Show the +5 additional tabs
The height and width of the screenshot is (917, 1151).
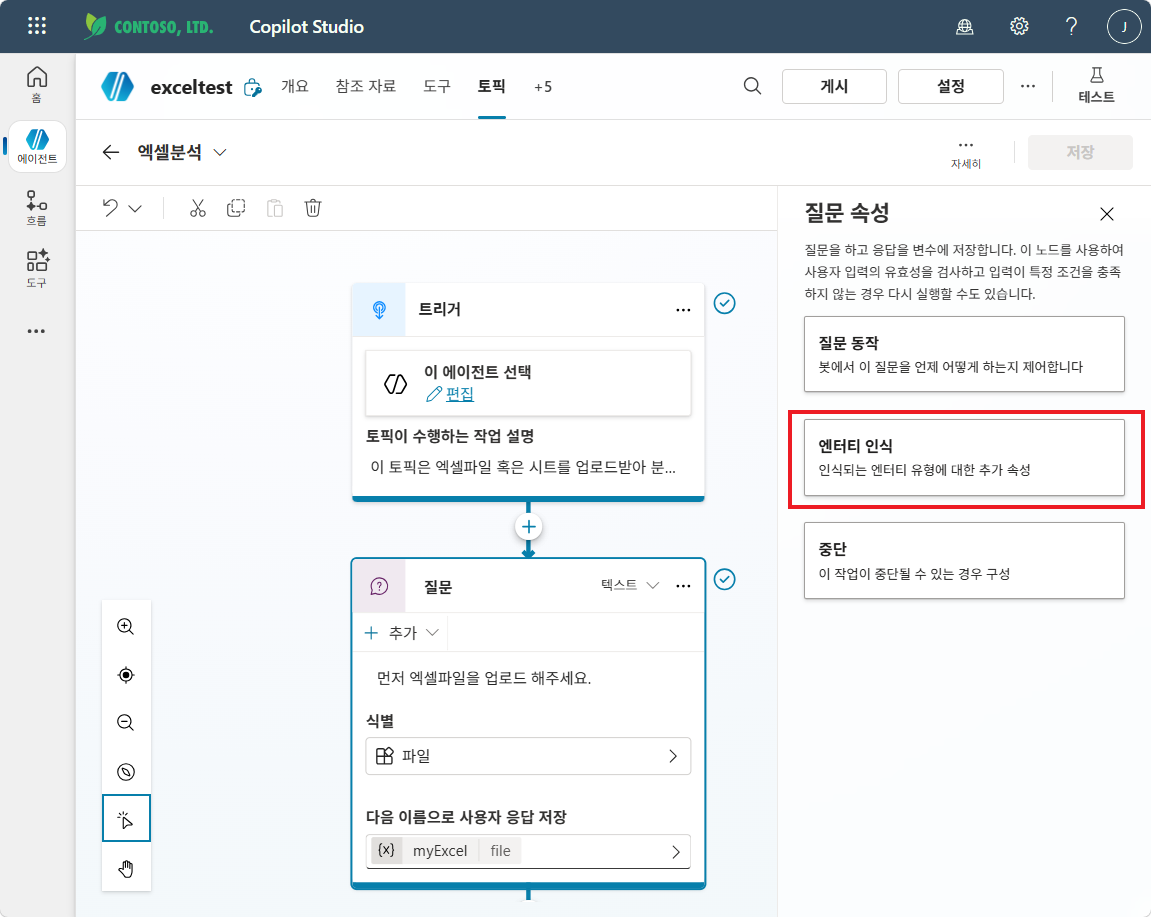tap(542, 87)
